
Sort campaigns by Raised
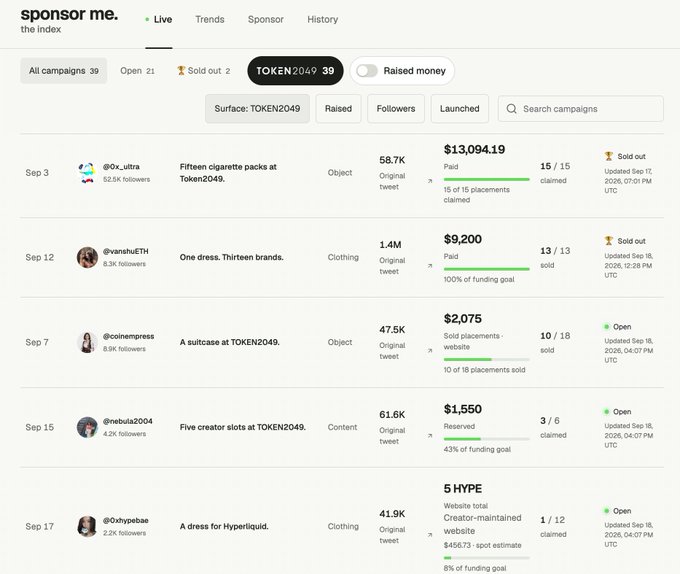338,109
